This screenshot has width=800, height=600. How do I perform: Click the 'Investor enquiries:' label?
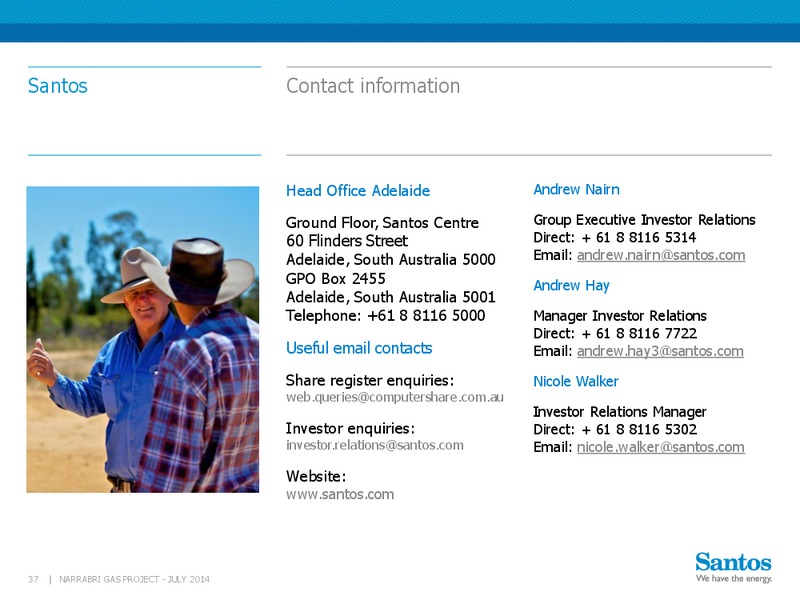[x=350, y=429]
